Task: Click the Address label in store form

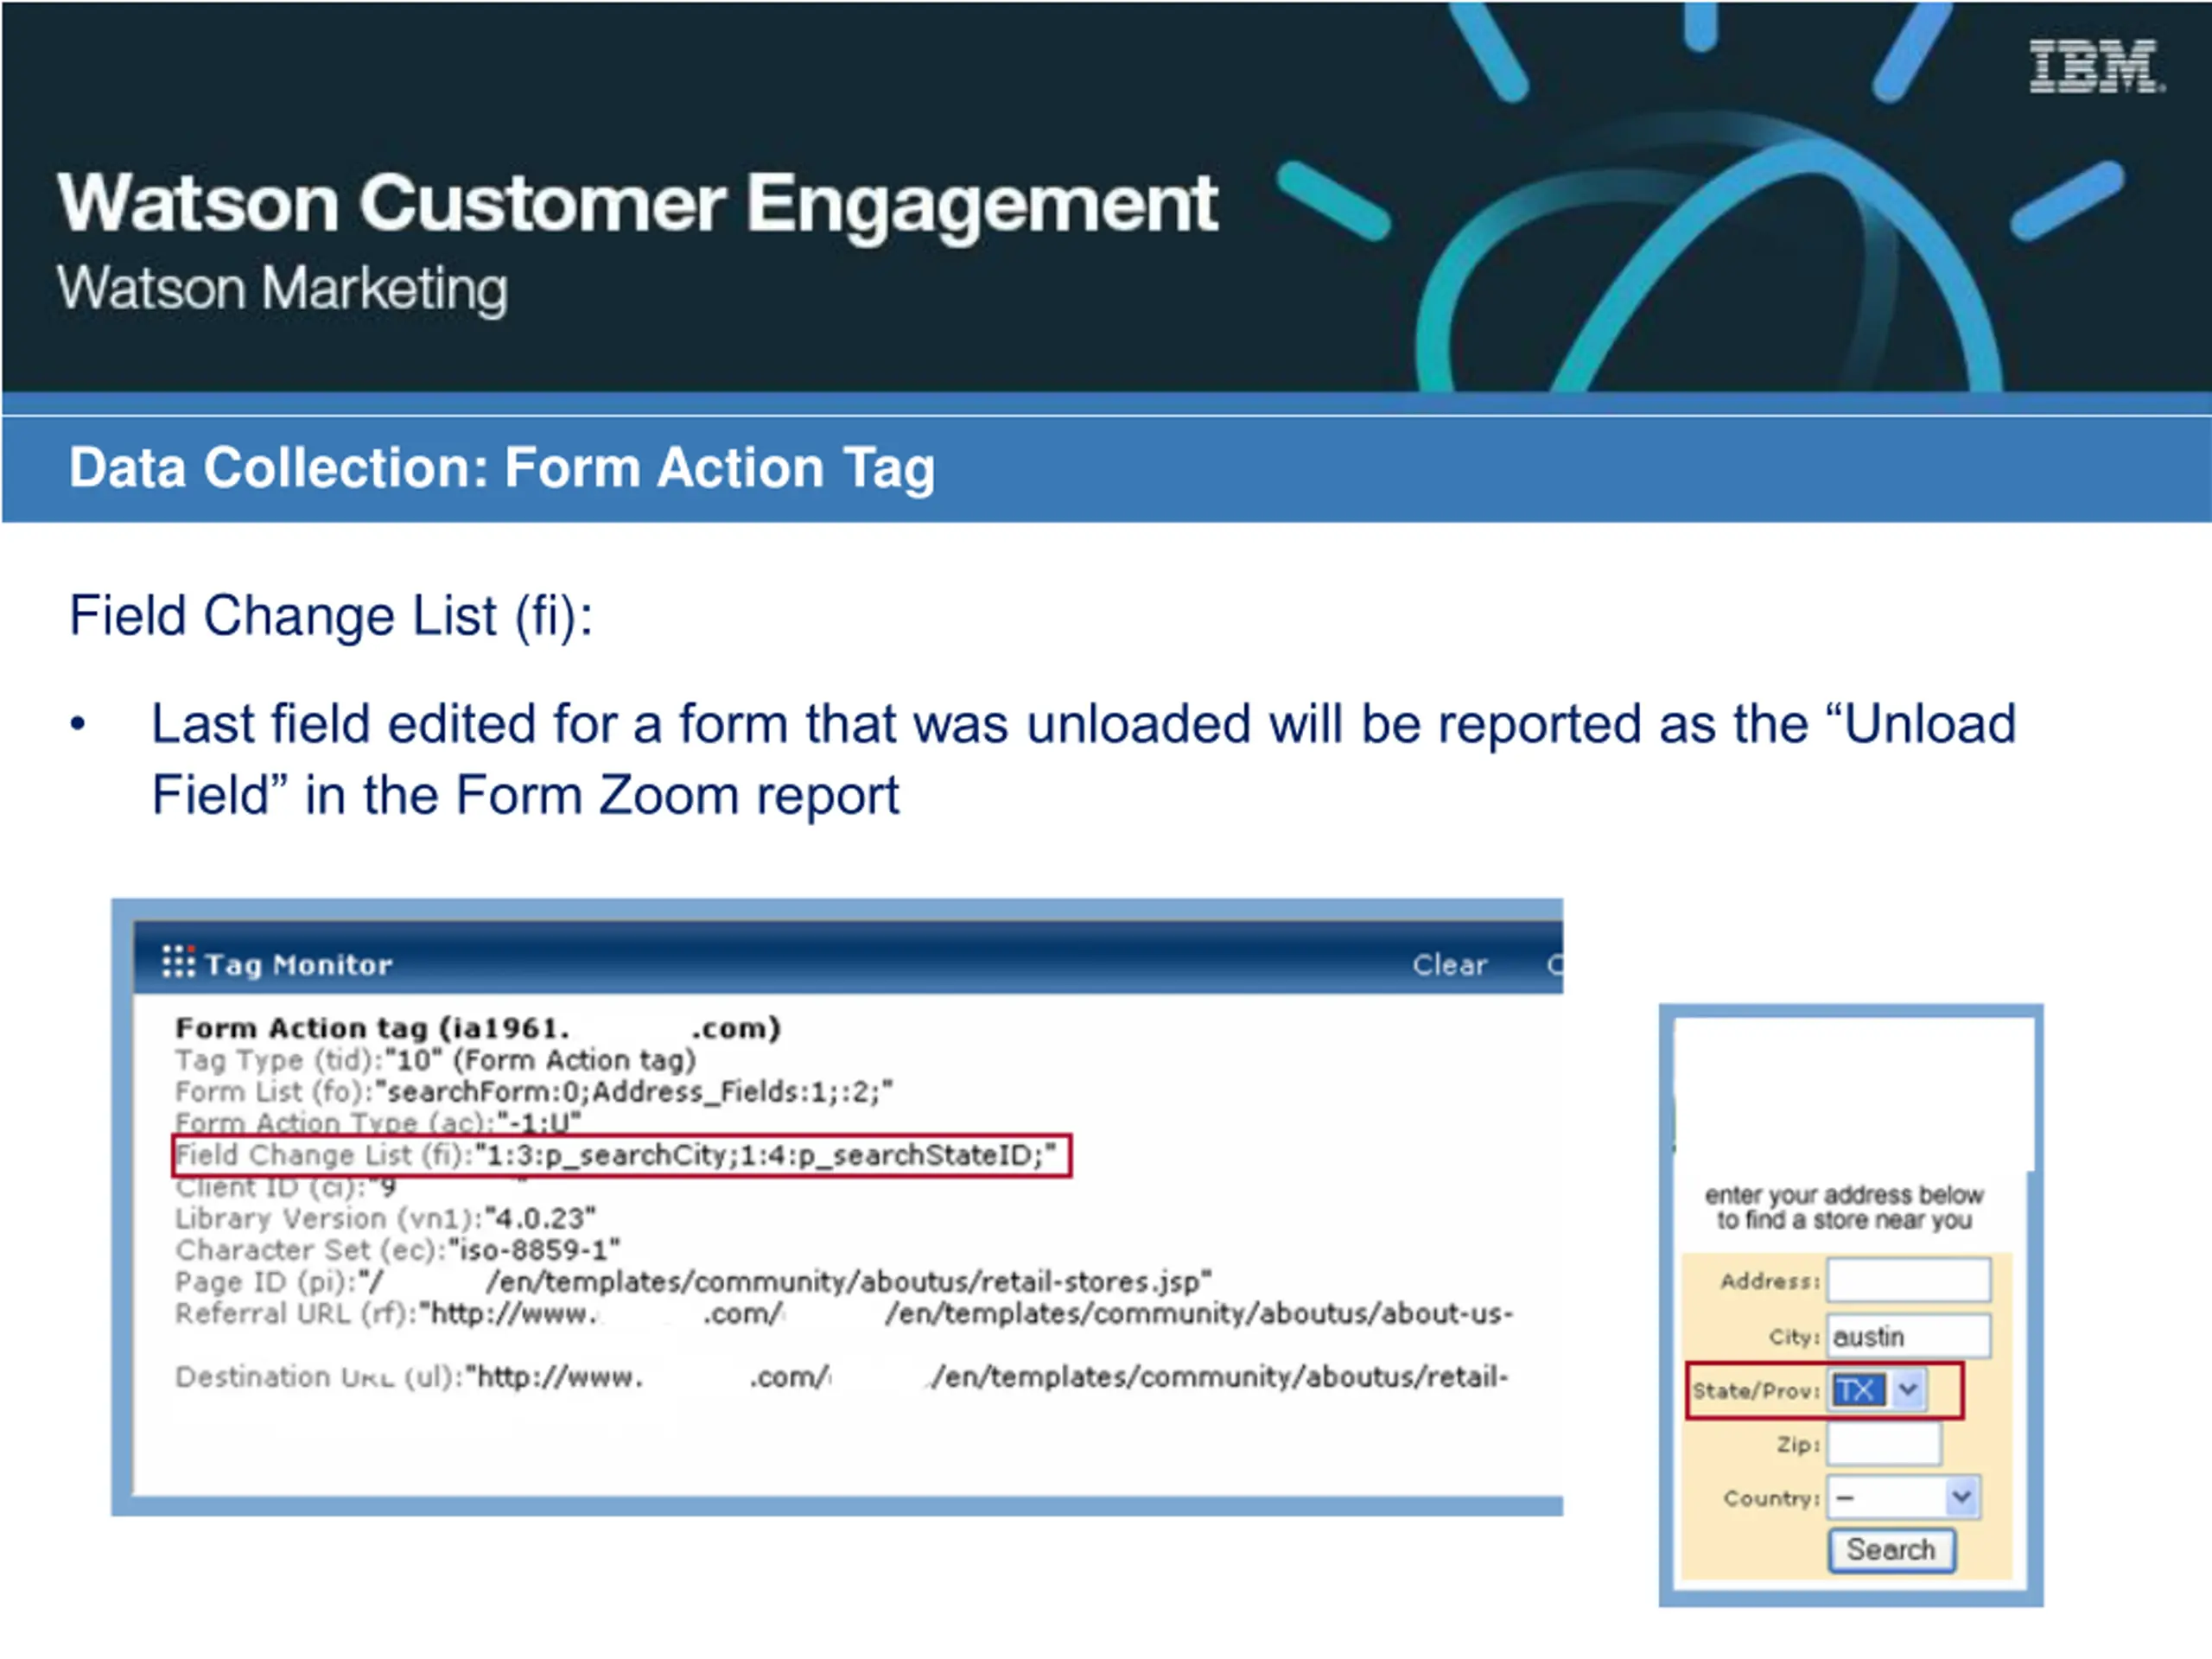Action: 1769,1281
